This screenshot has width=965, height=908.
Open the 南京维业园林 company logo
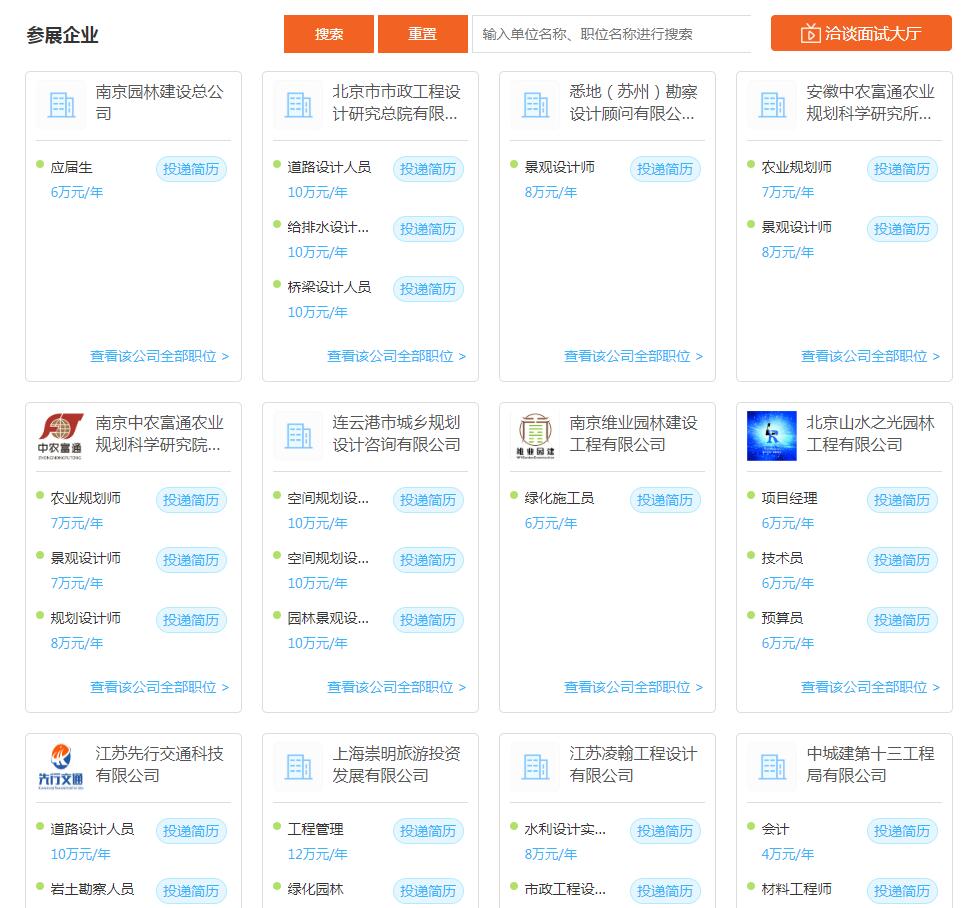tap(535, 436)
